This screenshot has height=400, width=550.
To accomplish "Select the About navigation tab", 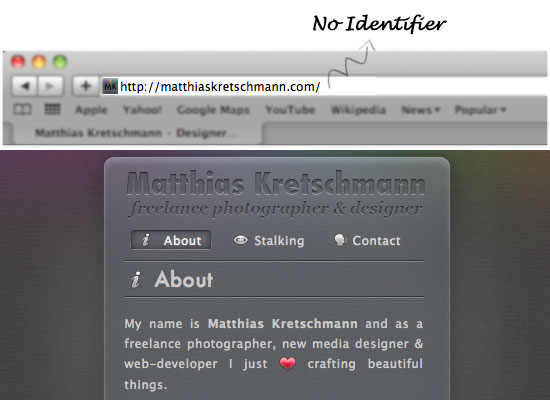I will pyautogui.click(x=171, y=240).
